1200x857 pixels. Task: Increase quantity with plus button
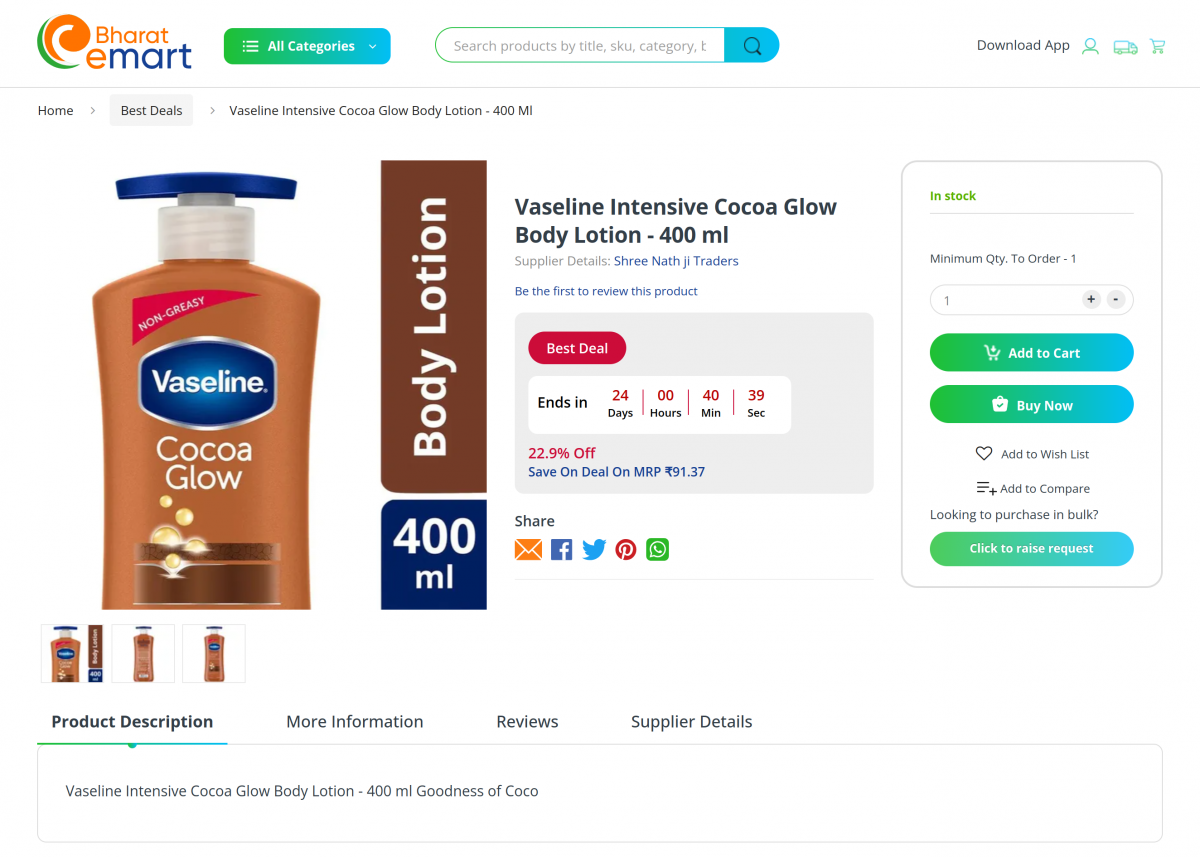(x=1091, y=299)
